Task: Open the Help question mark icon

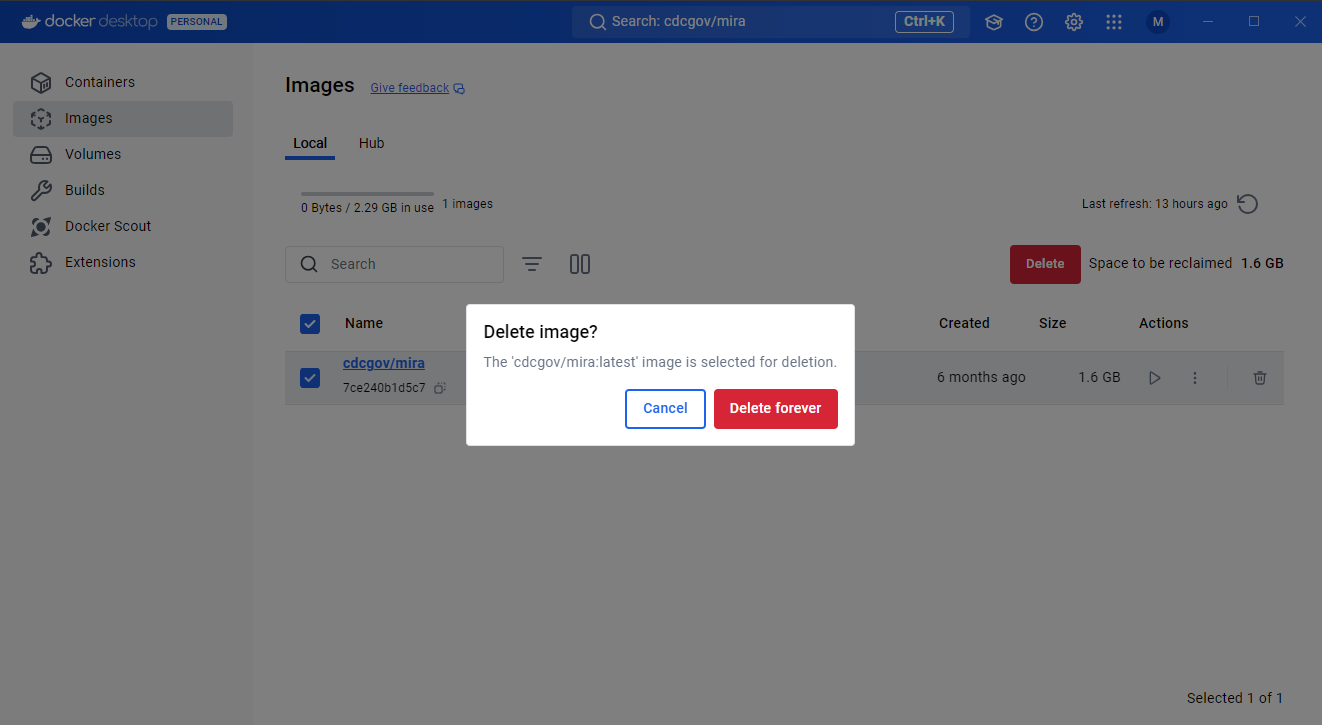Action: point(1034,22)
